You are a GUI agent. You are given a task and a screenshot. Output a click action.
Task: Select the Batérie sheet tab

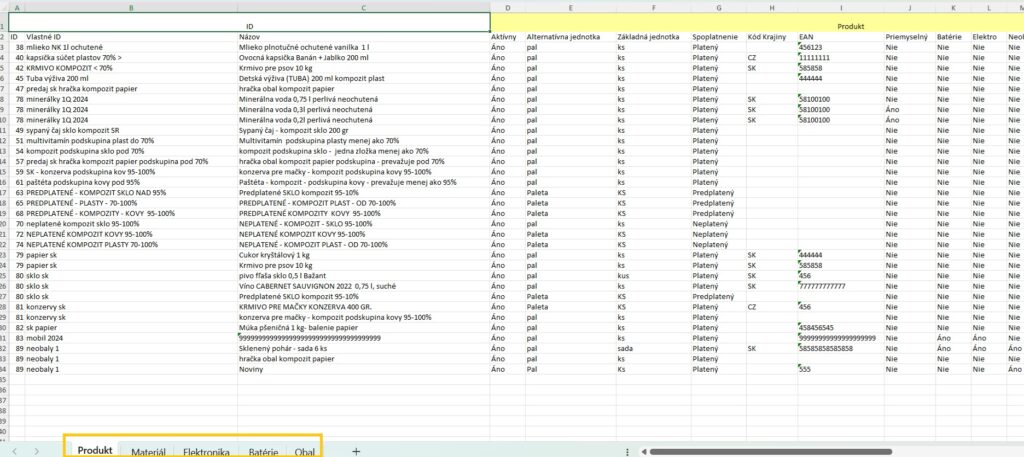click(263, 452)
